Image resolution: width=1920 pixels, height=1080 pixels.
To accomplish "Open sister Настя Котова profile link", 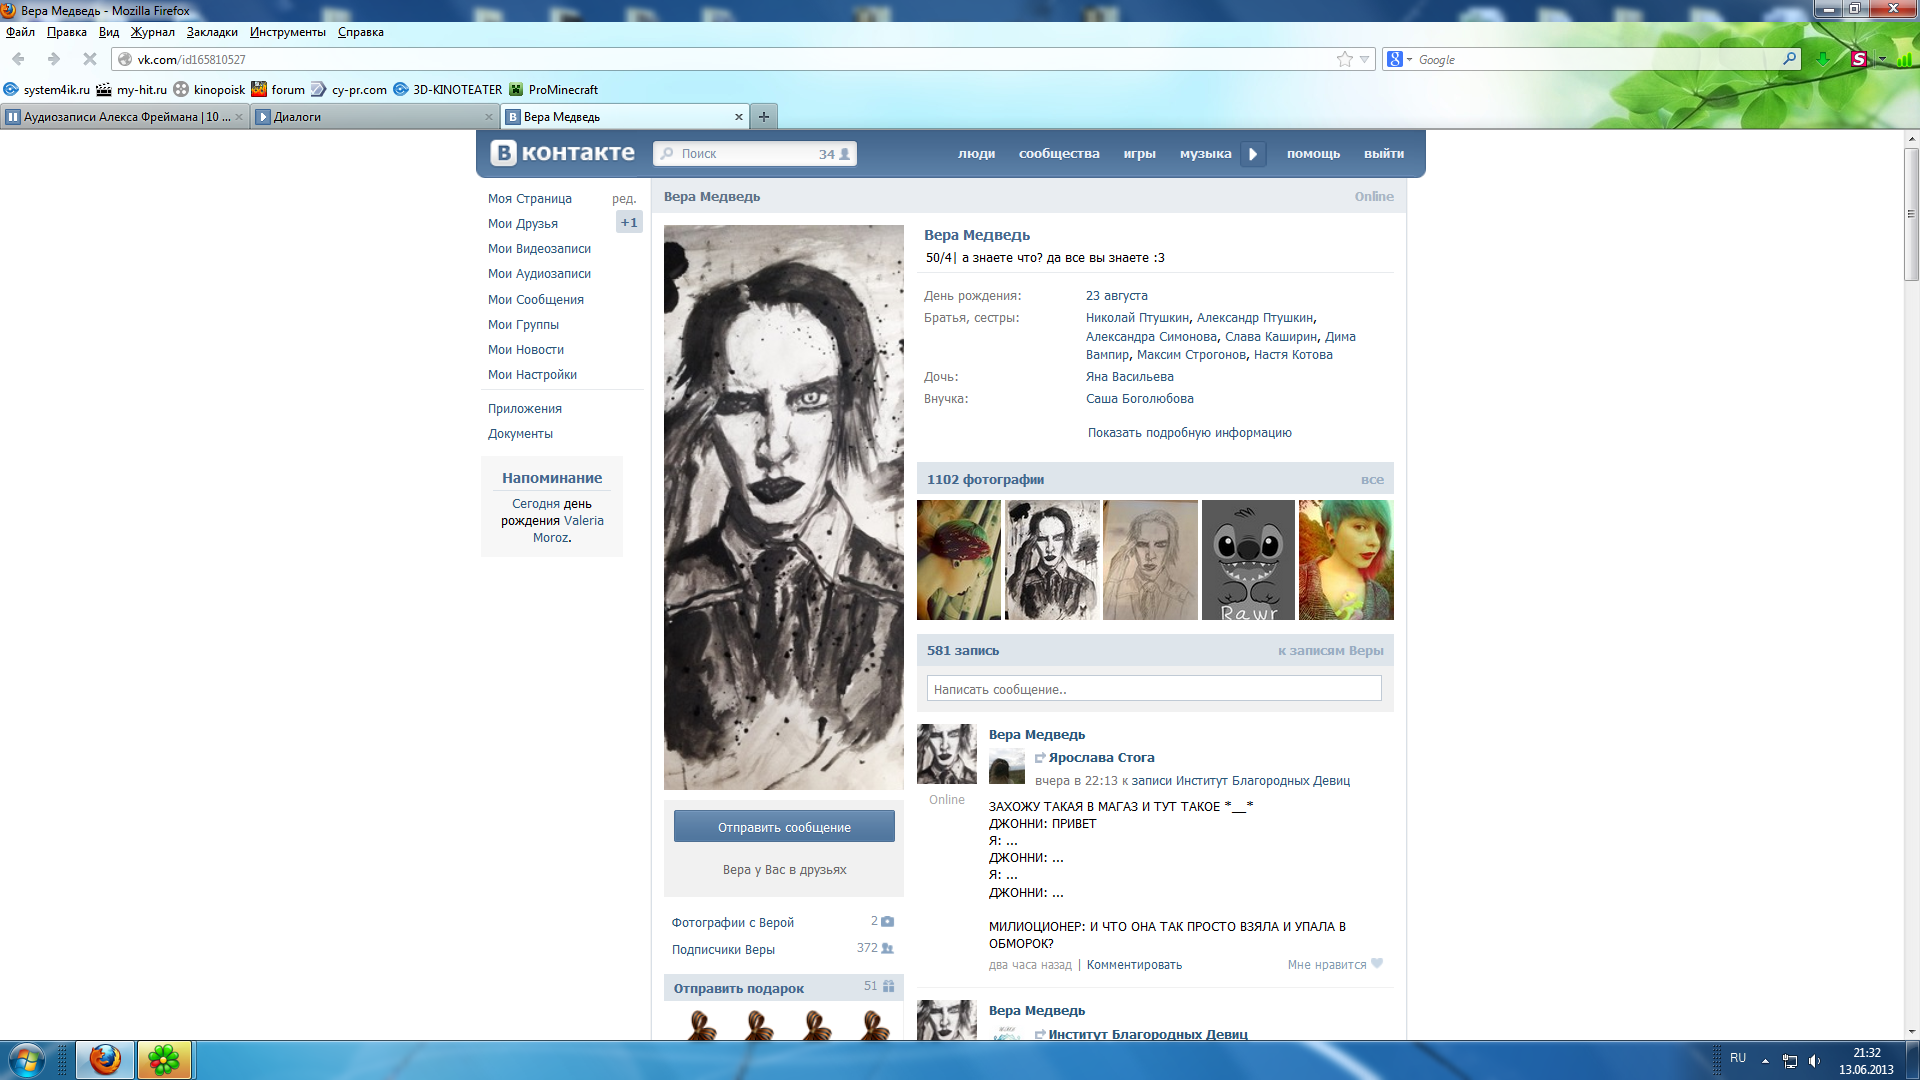I will pyautogui.click(x=1293, y=355).
